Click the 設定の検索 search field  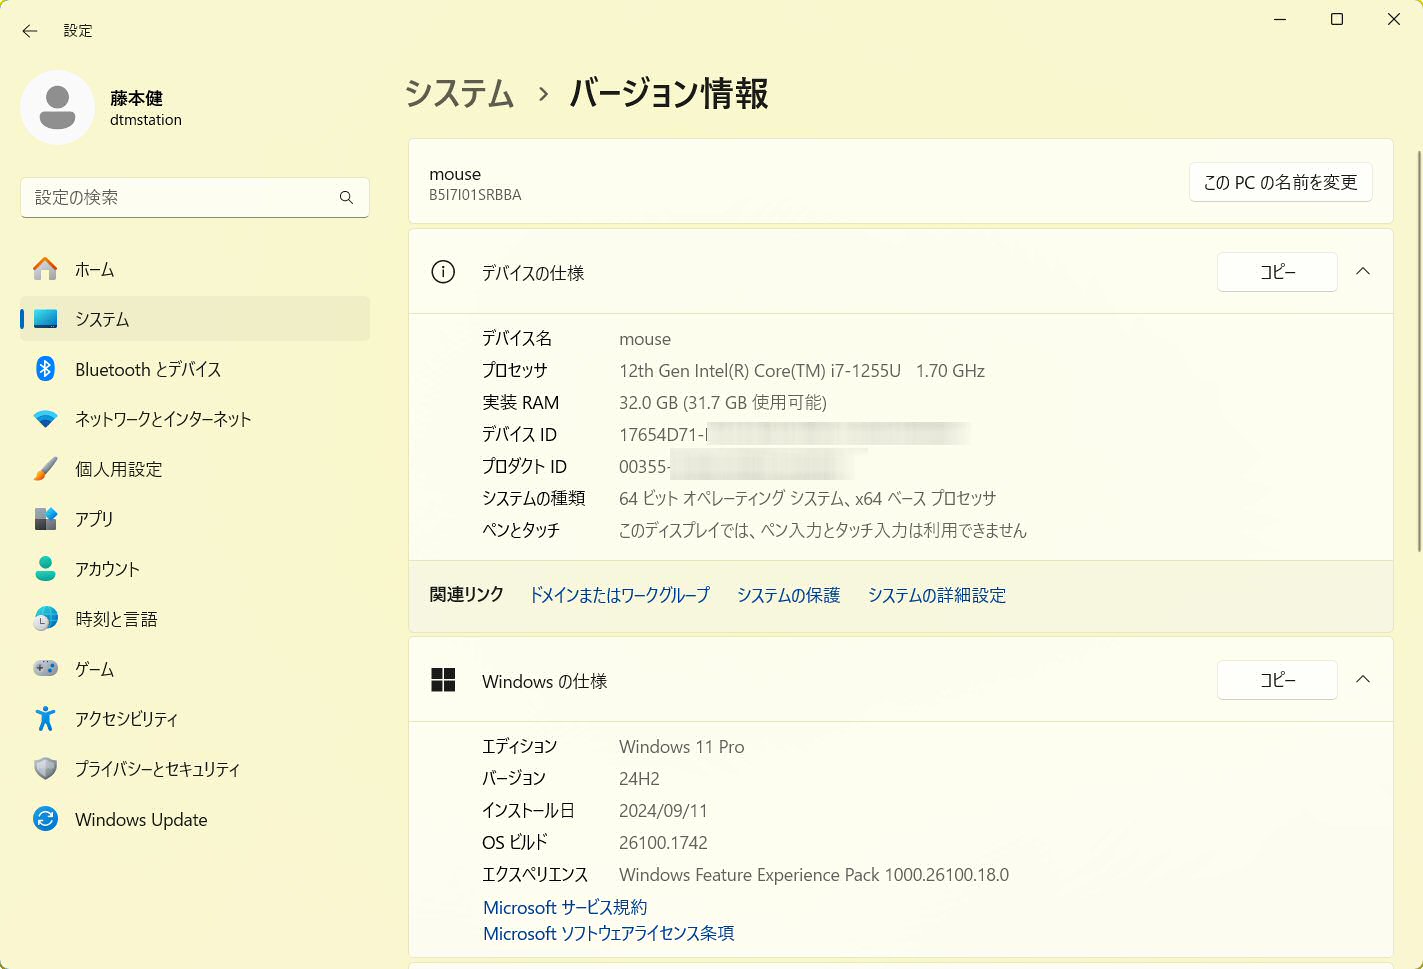(x=195, y=198)
